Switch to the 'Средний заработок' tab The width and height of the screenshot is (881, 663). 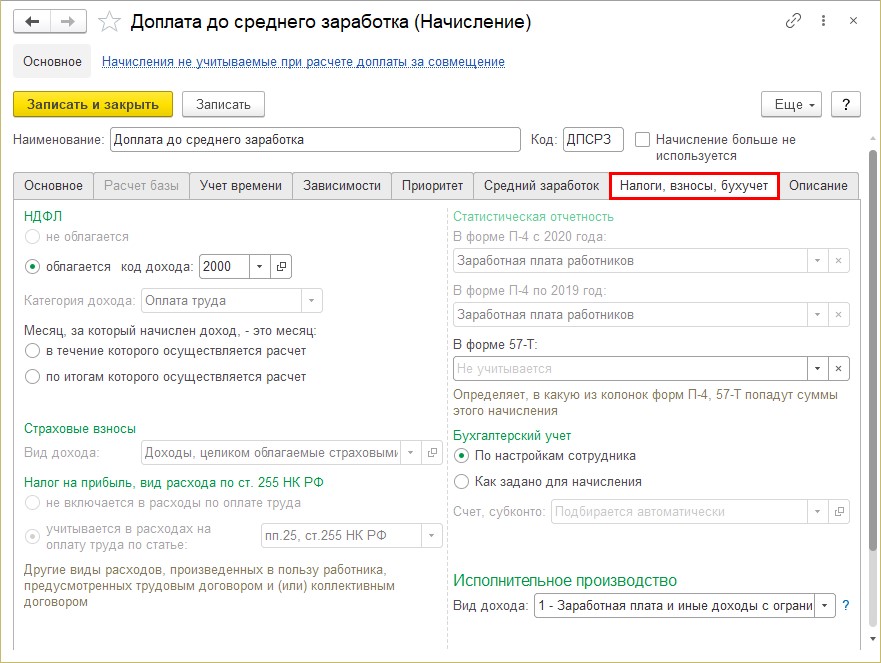(x=542, y=185)
